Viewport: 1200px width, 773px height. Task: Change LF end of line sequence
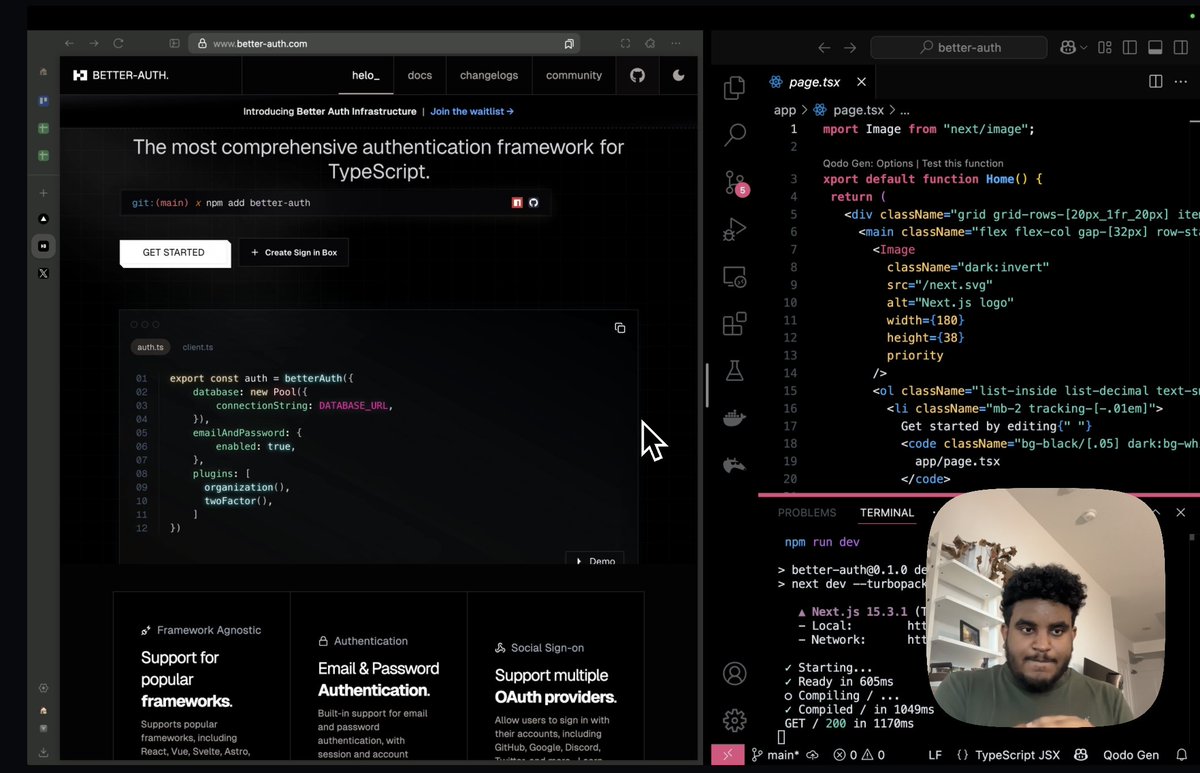click(935, 755)
